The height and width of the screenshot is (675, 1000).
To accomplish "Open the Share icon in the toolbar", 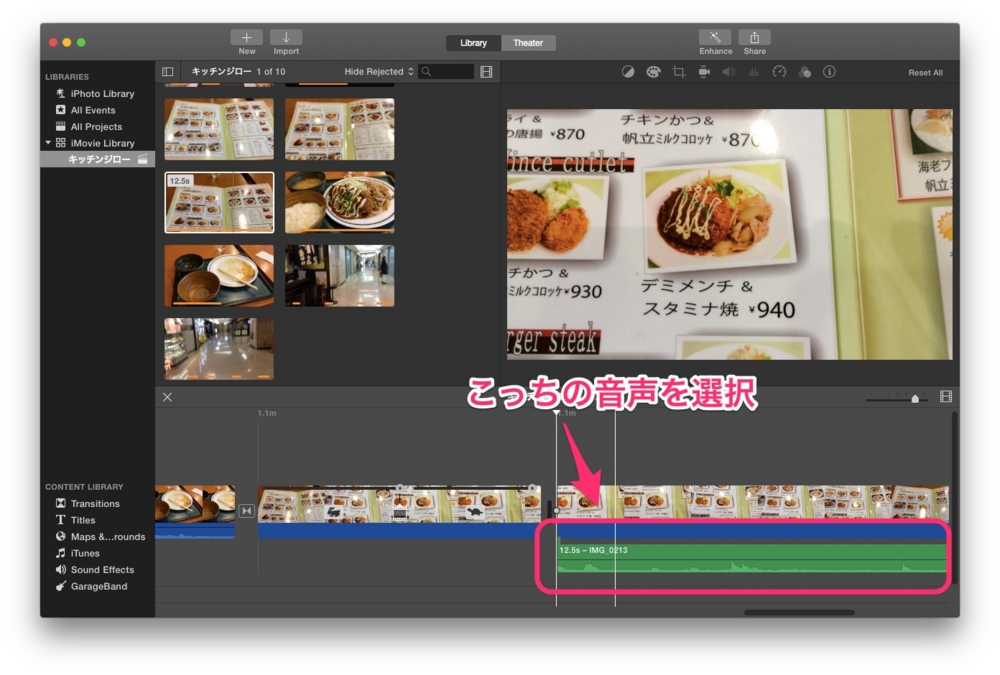I will tap(754, 38).
